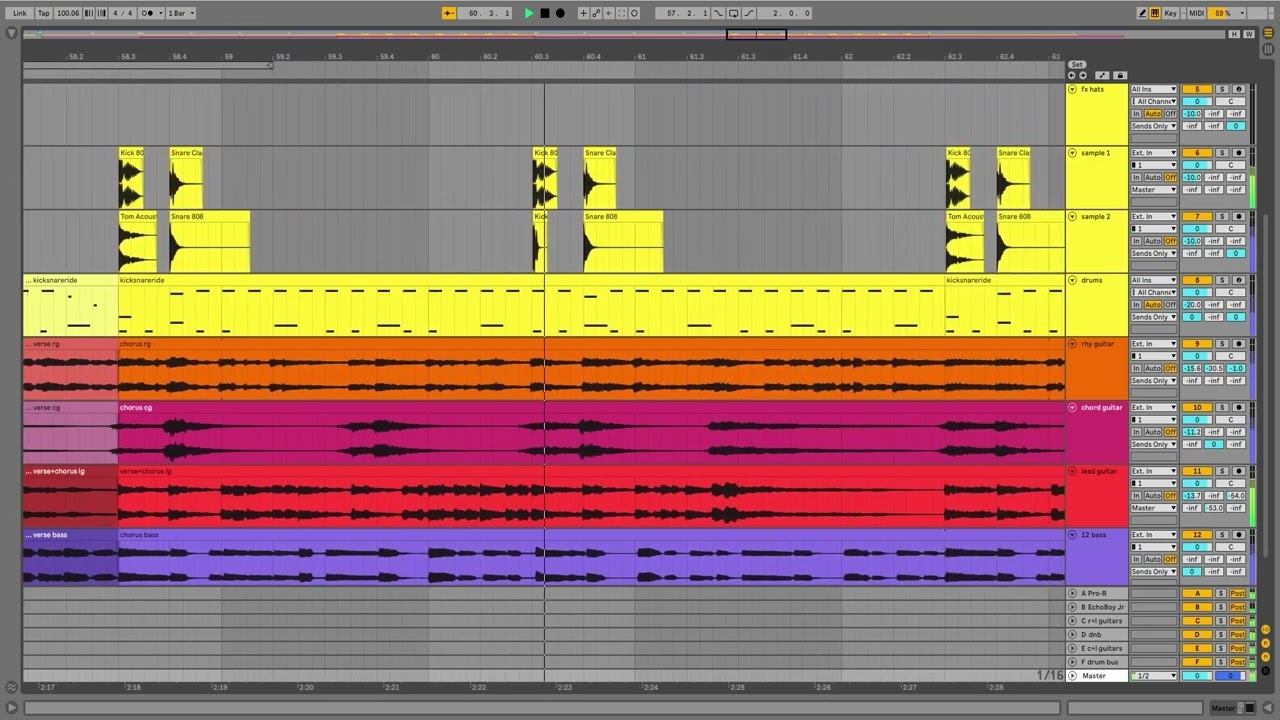Enable Draw Mode pencil icon
The width and height of the screenshot is (1280, 720).
click(x=1142, y=13)
